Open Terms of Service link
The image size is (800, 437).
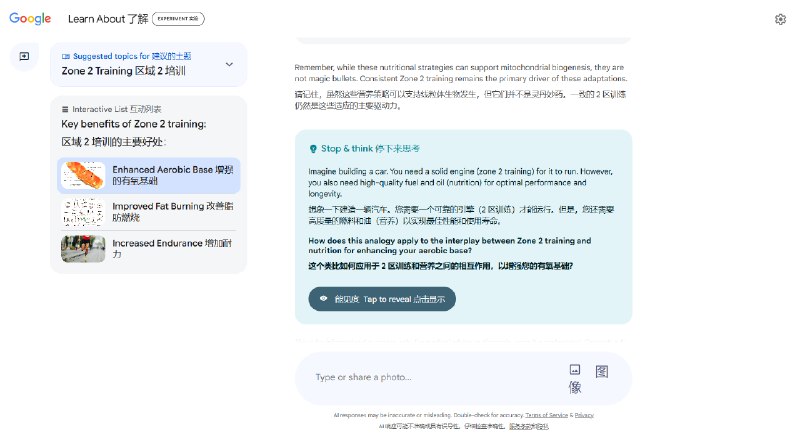pos(546,415)
